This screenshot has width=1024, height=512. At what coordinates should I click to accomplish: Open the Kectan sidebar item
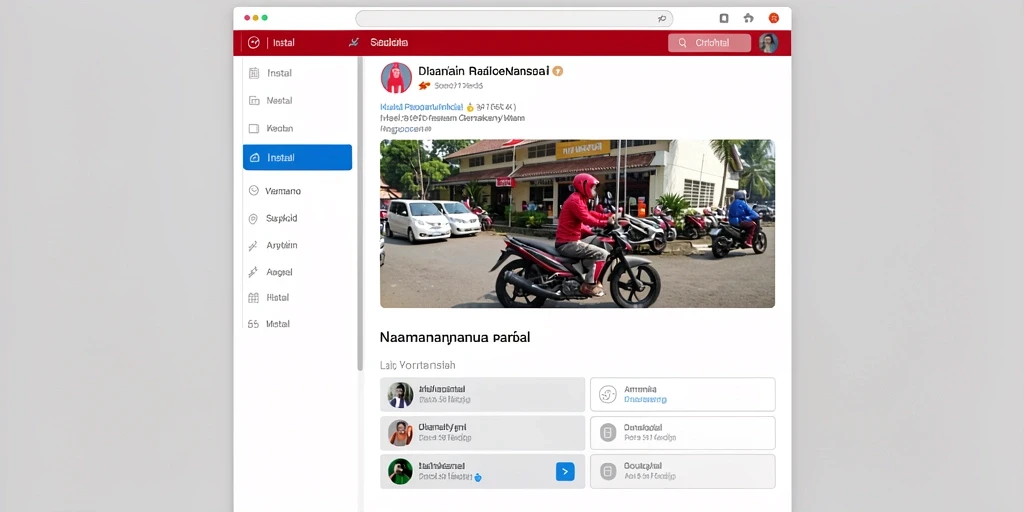click(x=297, y=129)
